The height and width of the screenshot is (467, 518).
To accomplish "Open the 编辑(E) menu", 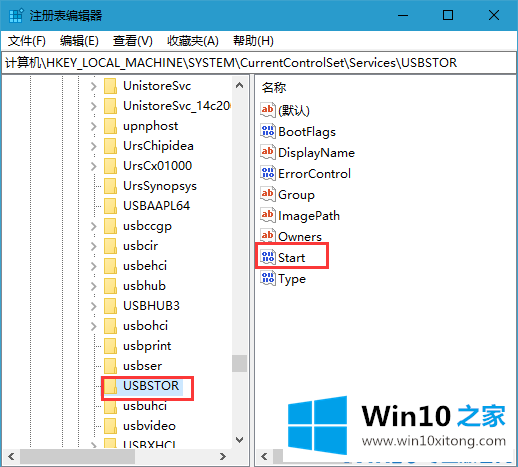I will click(x=79, y=41).
